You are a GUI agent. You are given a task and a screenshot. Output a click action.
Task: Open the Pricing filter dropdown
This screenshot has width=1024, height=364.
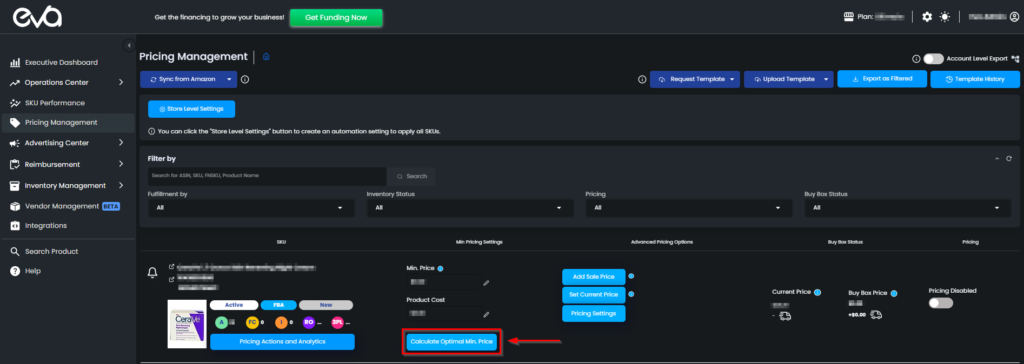(x=689, y=208)
